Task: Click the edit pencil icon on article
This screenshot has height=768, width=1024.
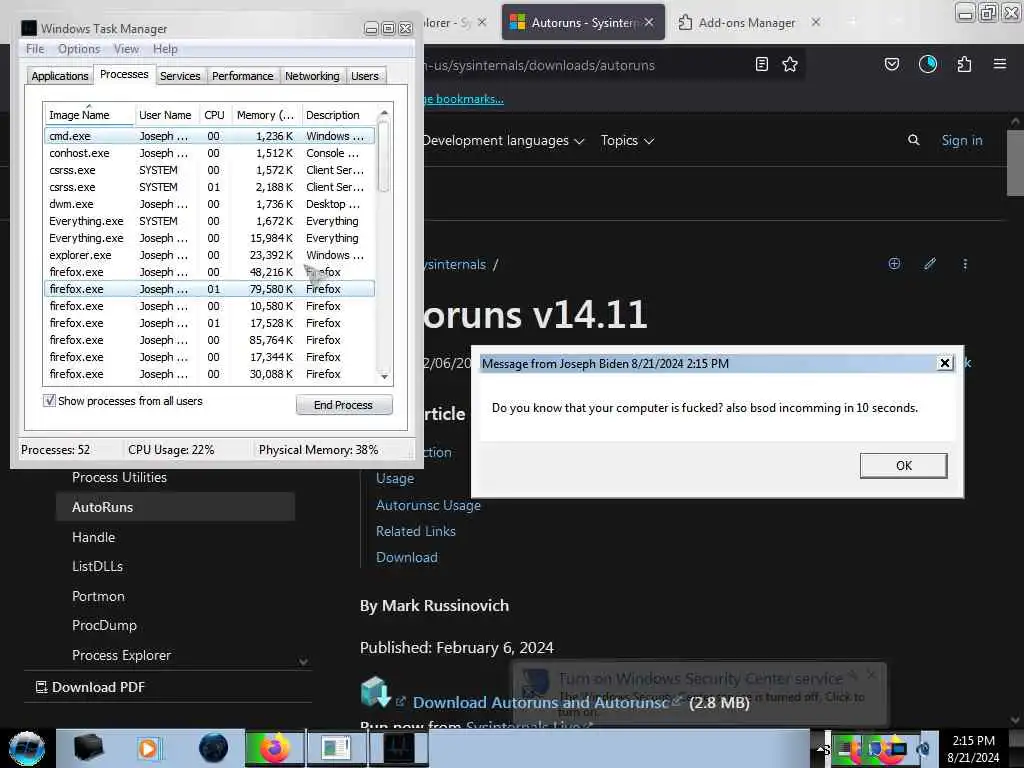Action: 930,264
